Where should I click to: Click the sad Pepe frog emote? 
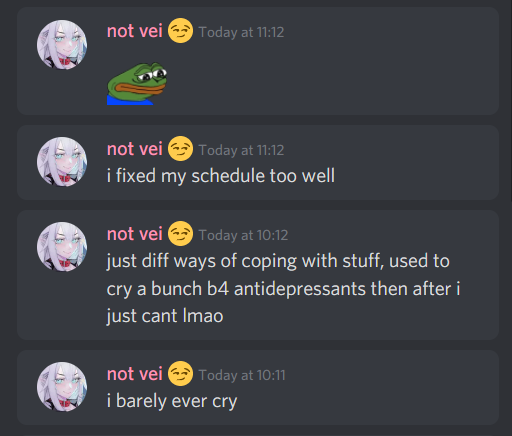click(137, 84)
